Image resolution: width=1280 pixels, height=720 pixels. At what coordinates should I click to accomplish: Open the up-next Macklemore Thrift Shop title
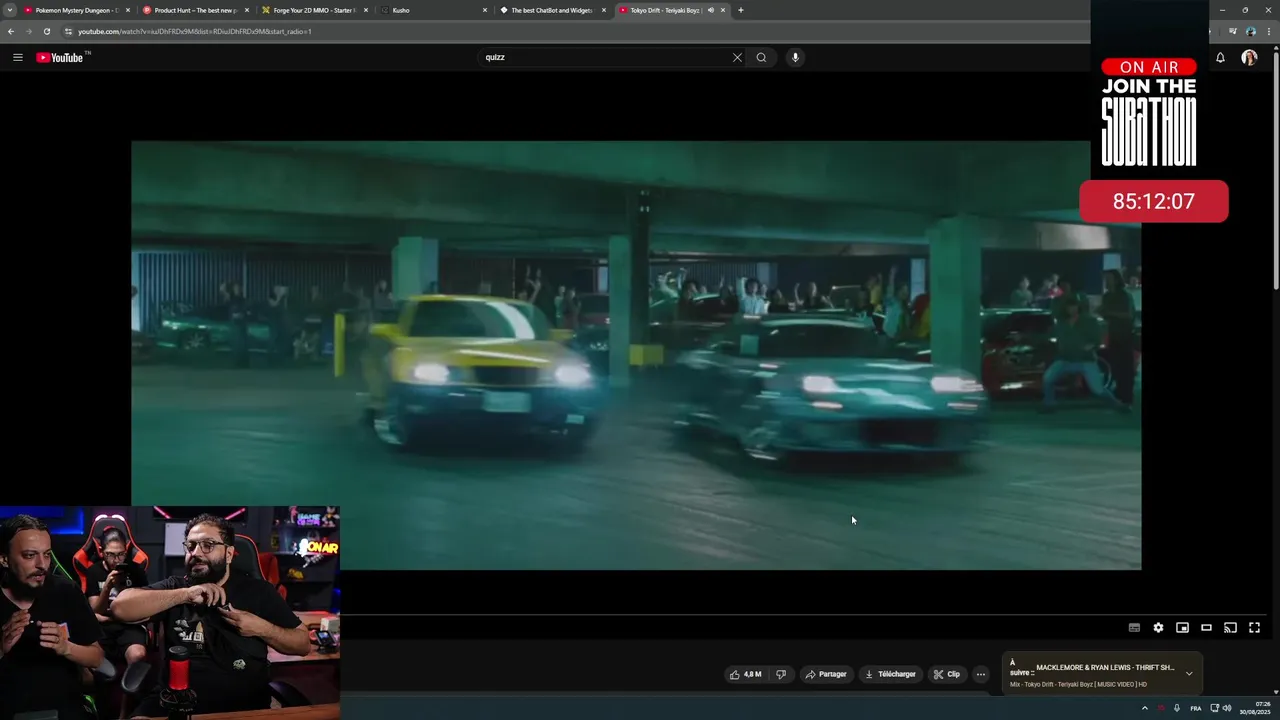[x=1105, y=667]
